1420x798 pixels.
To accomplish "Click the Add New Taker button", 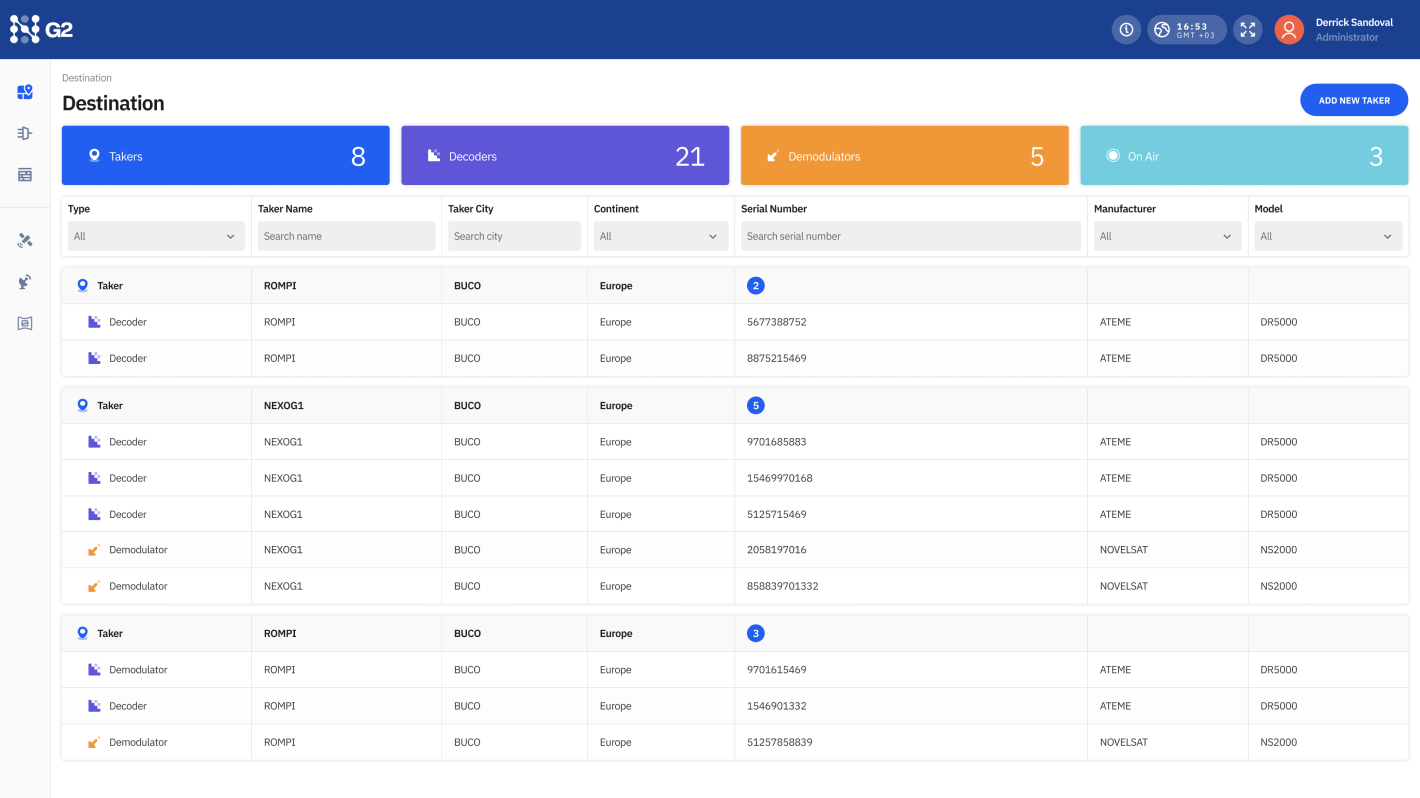I will click(x=1353, y=100).
